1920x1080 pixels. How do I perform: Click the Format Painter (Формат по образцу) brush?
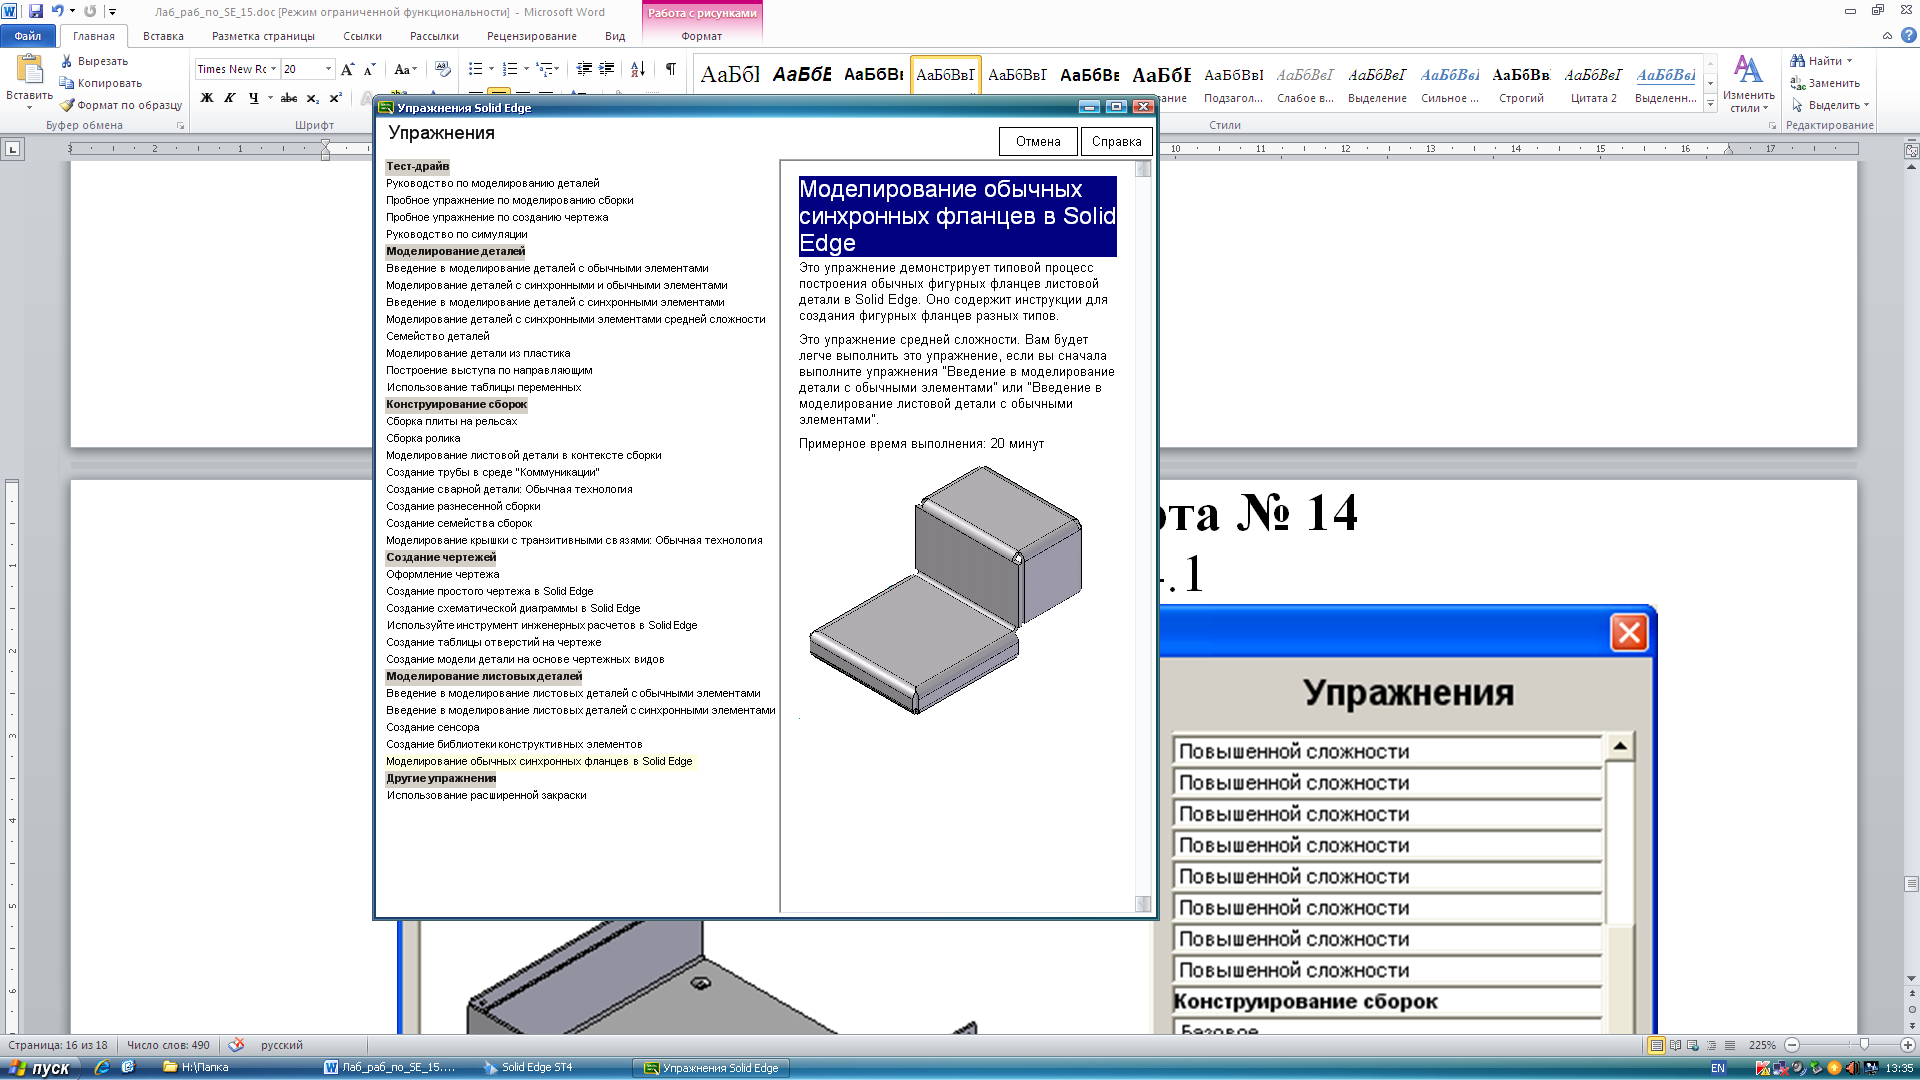pyautogui.click(x=67, y=105)
